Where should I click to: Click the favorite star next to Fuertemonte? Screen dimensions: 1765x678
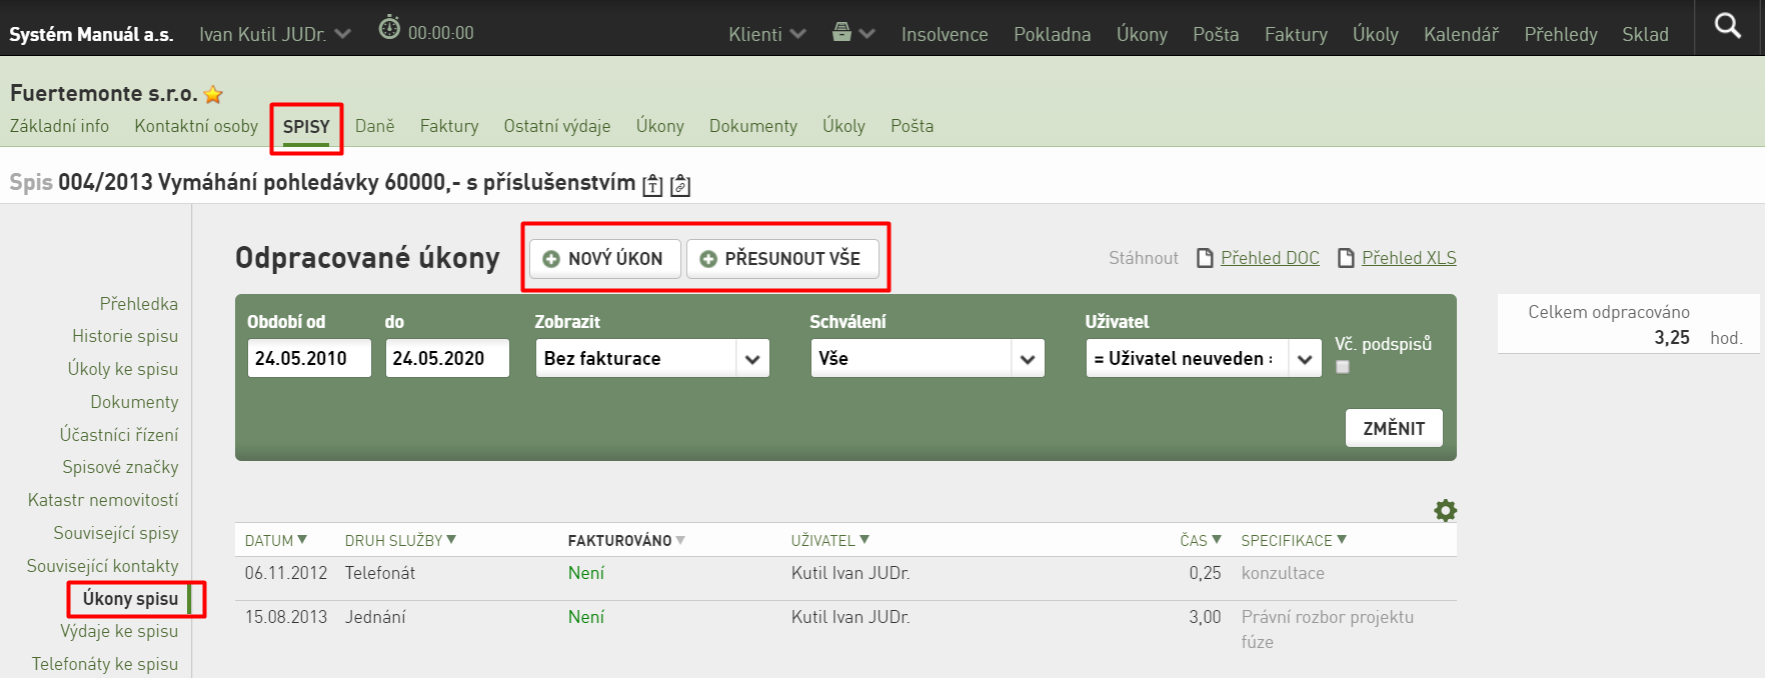(213, 94)
